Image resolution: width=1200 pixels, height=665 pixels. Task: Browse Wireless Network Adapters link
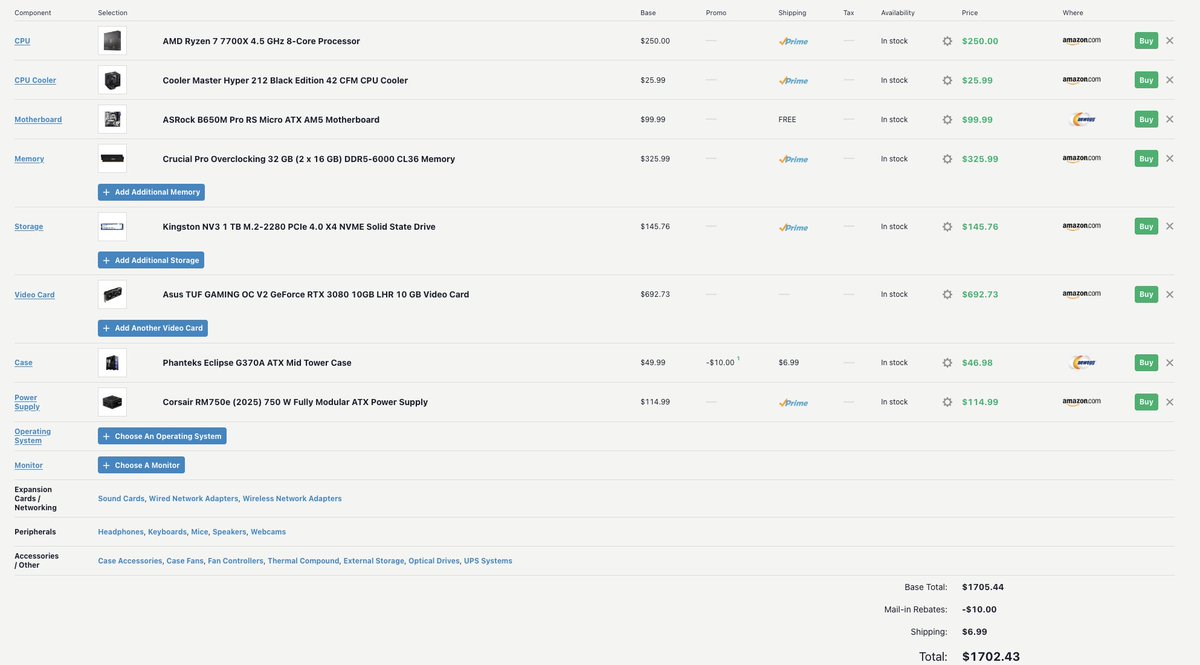click(x=292, y=498)
